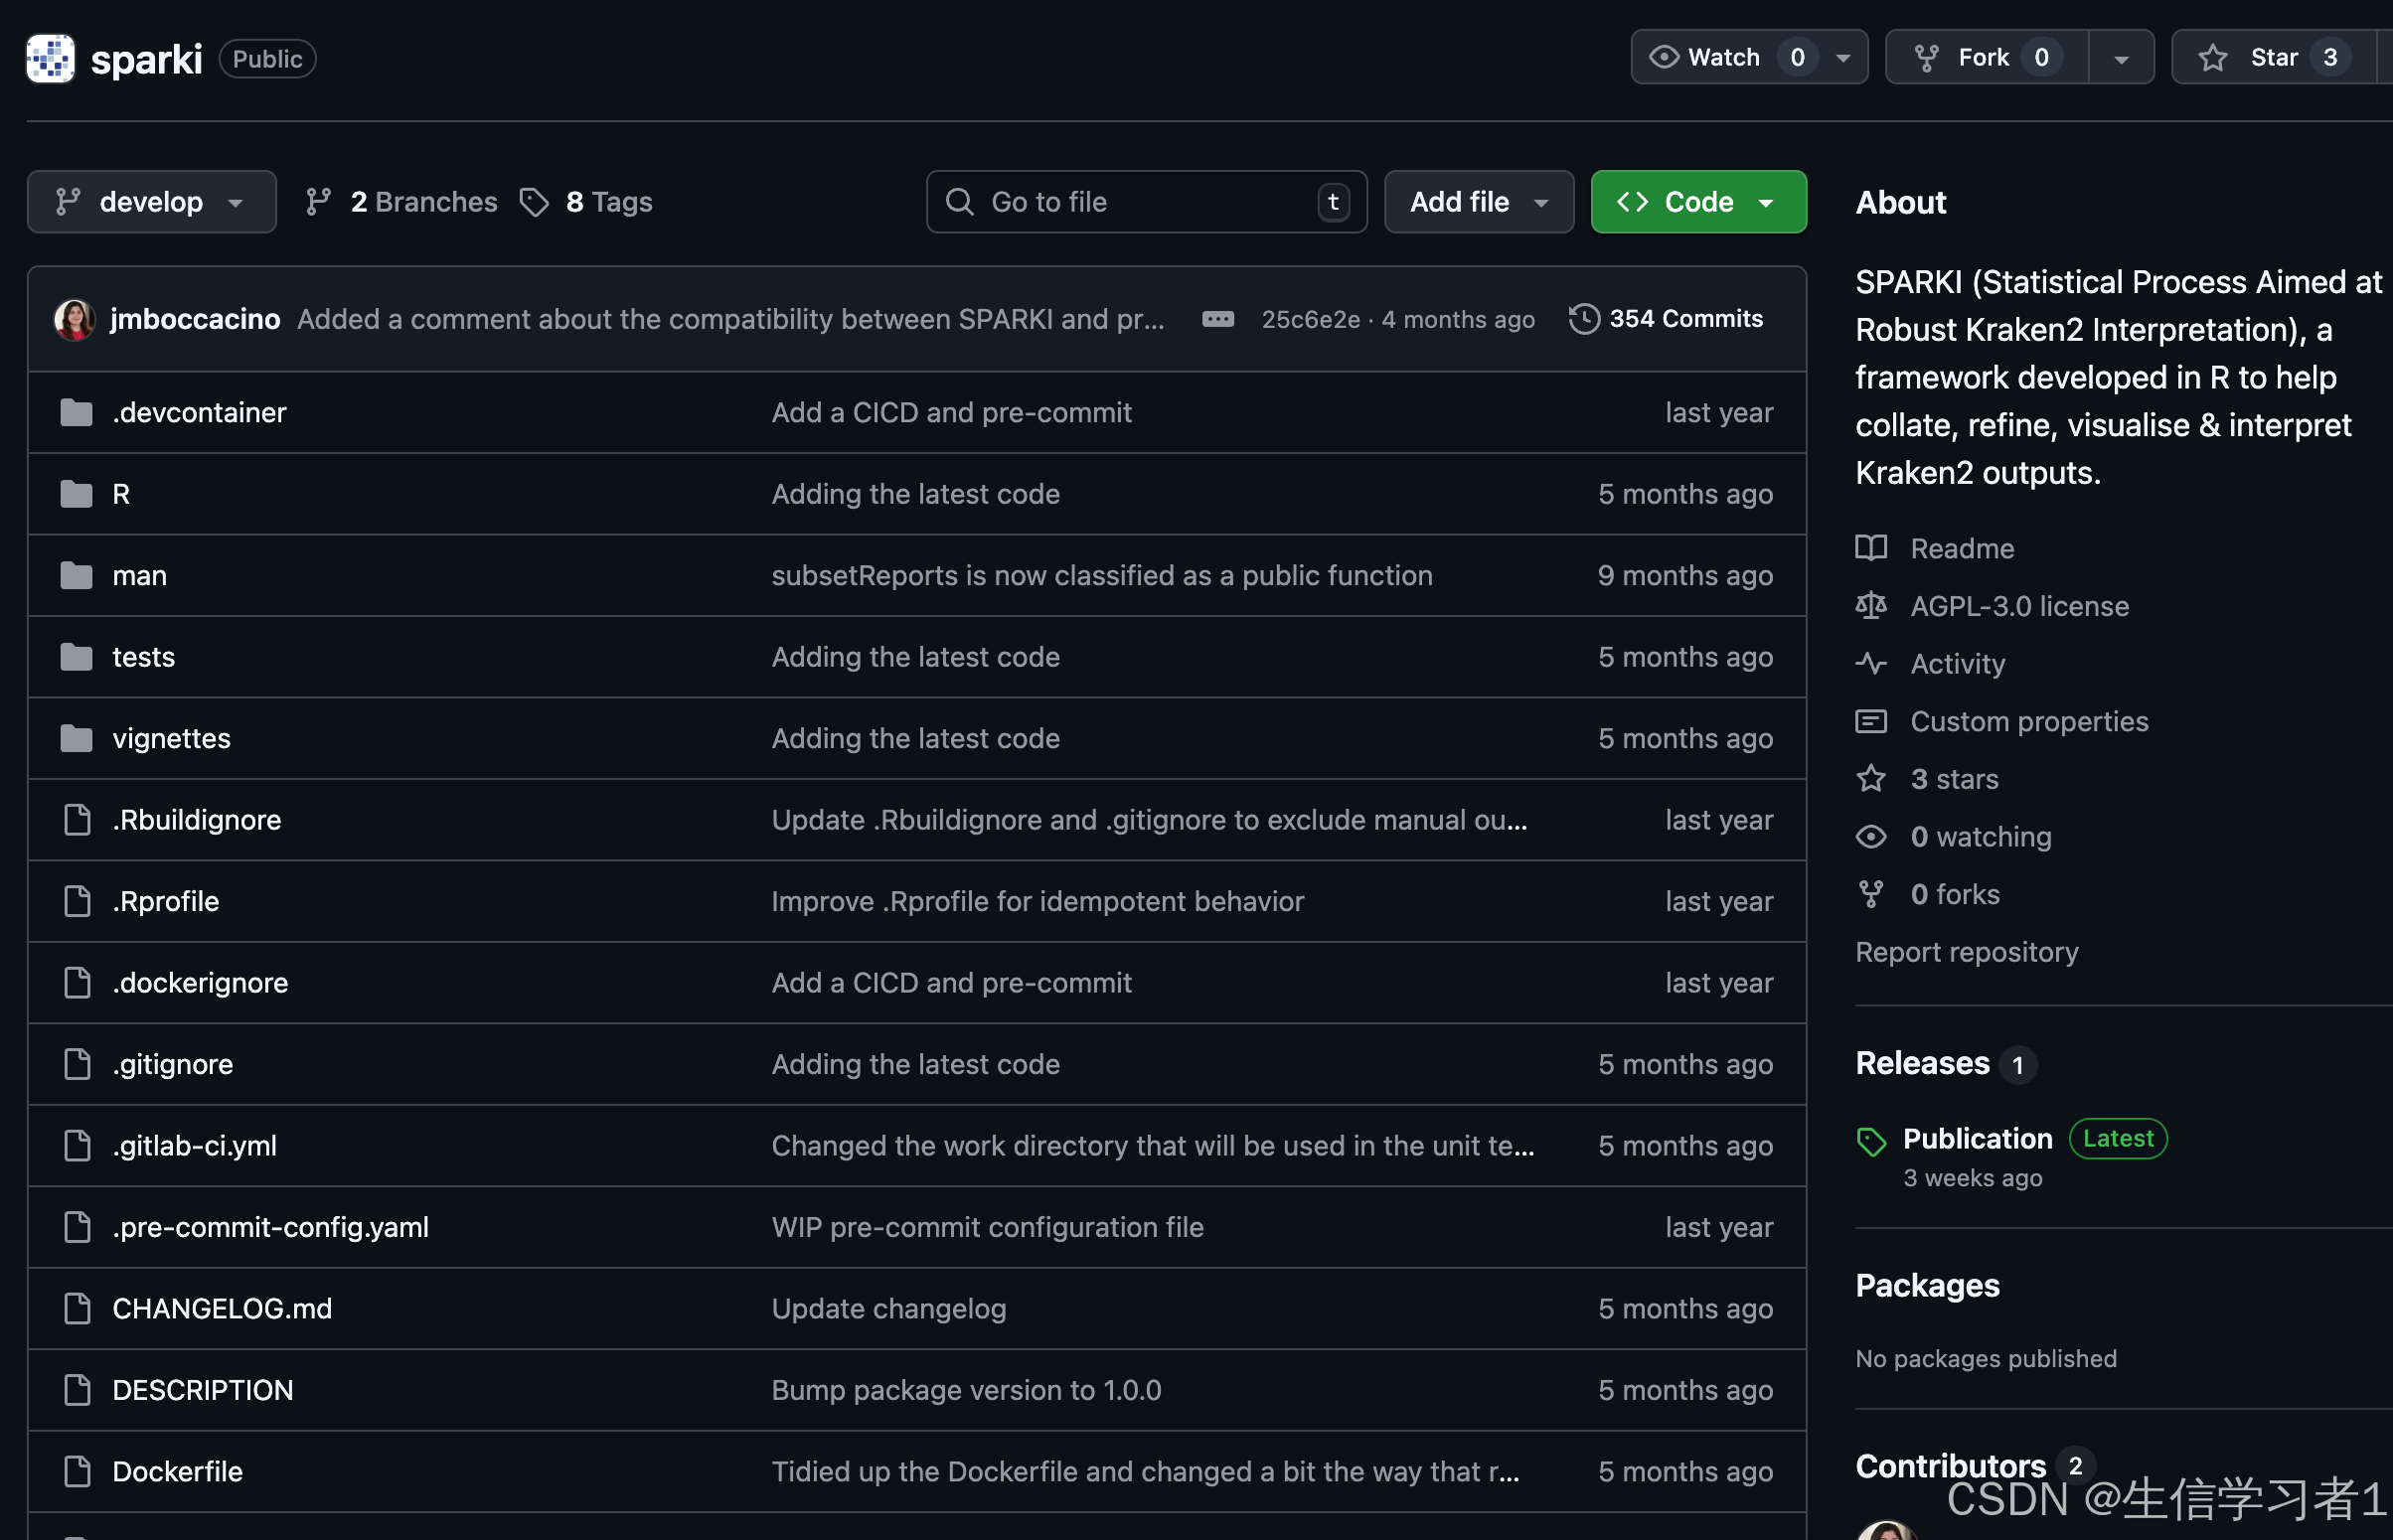Click the .gitignore file icon
2393x1540 pixels.
coord(77,1064)
